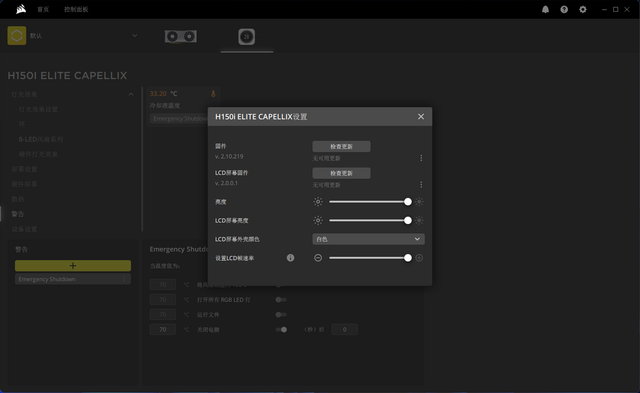Image resolution: width=640 pixels, height=393 pixels.
Task: Go to the 首页 home tab
Action: (43, 9)
